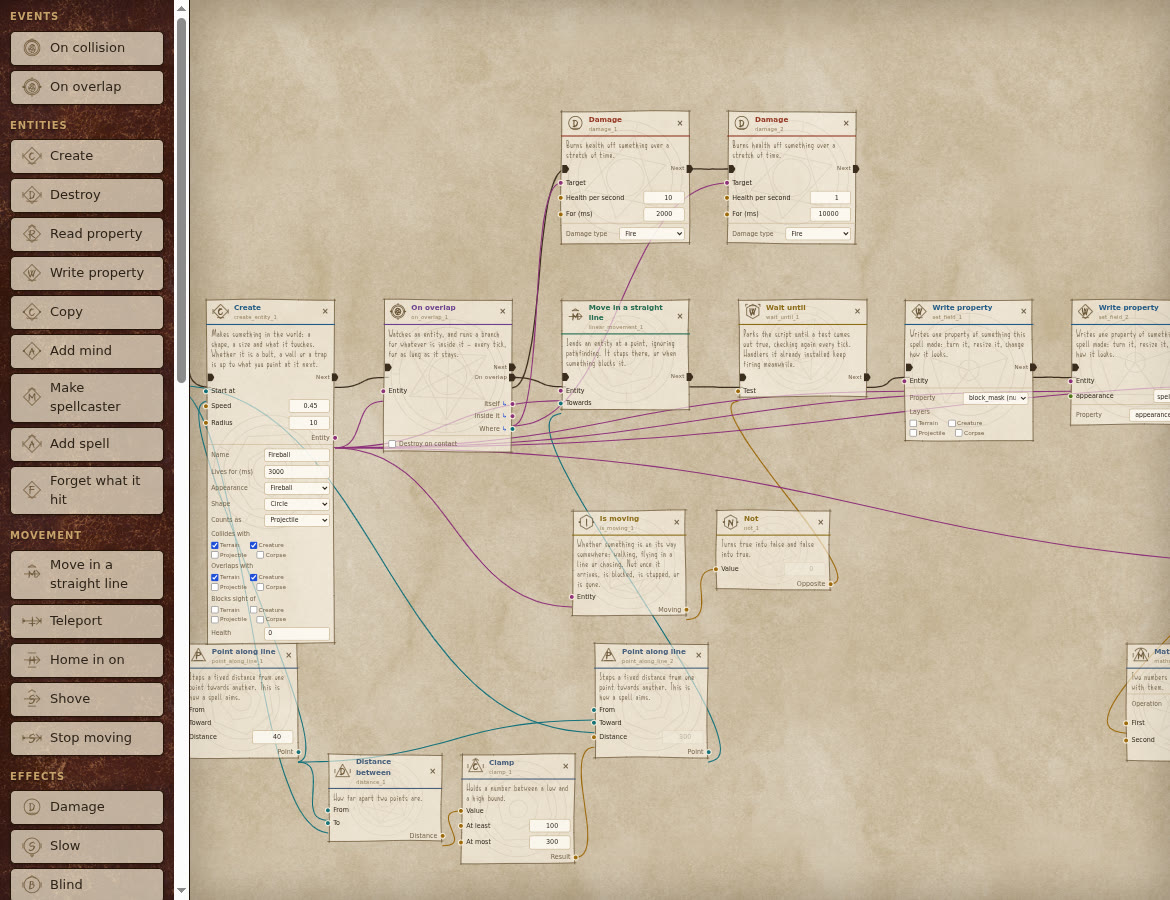Screen dimensions: 1170x900
Task: Toggle Creature under Overlaps with
Action: point(254,578)
